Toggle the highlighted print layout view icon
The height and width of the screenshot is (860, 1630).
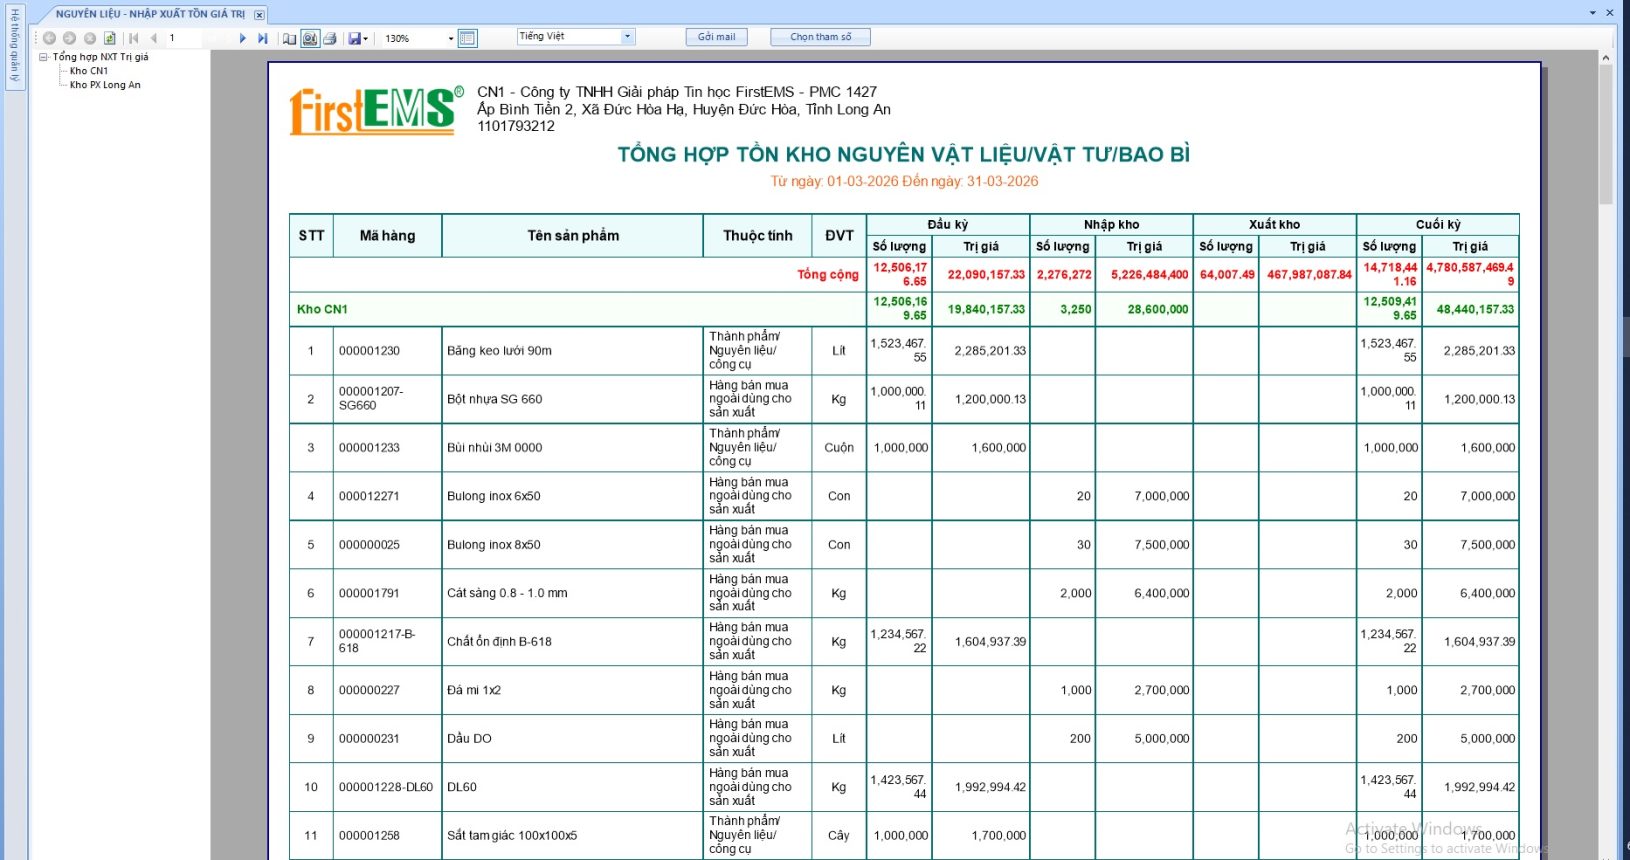(310, 38)
